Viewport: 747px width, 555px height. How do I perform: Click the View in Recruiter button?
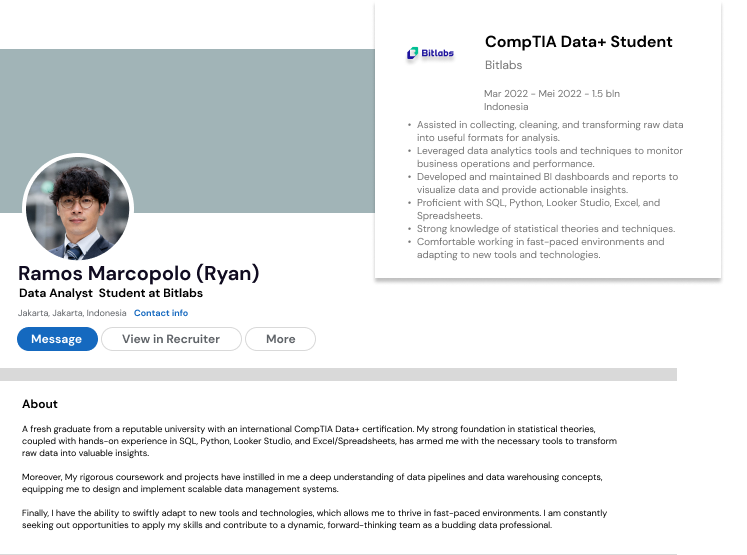point(171,339)
